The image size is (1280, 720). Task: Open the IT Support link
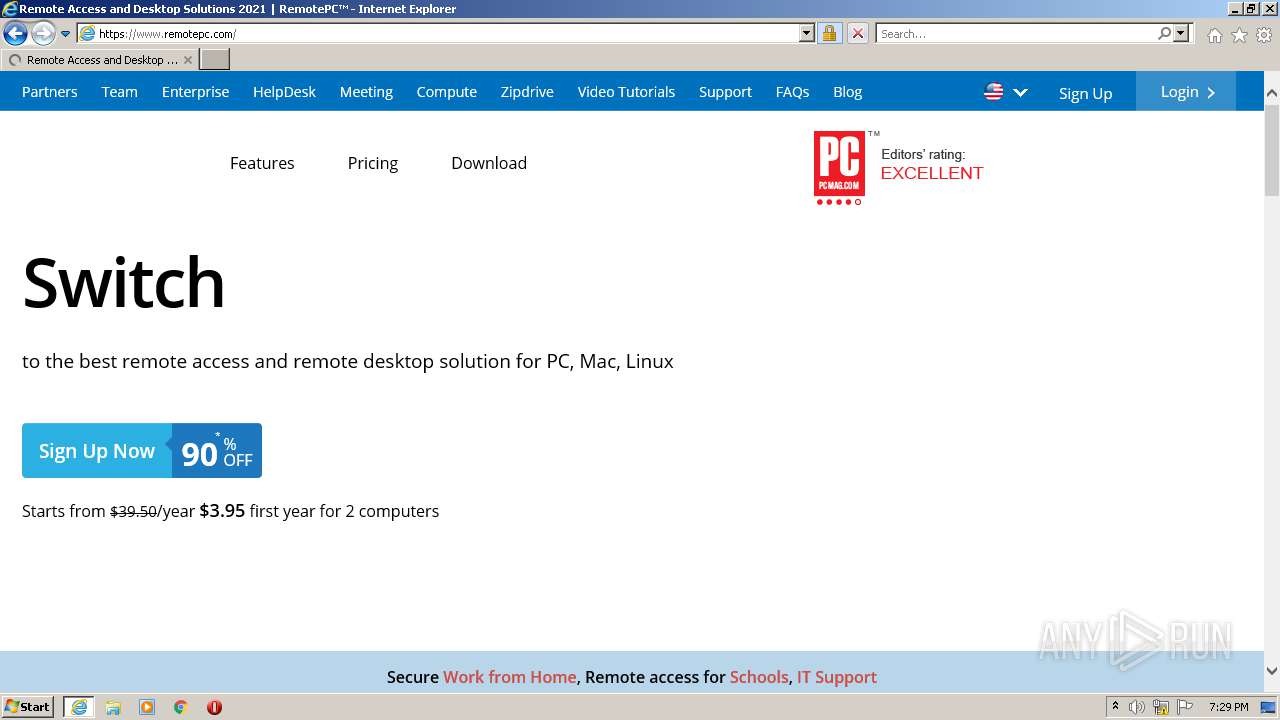837,677
